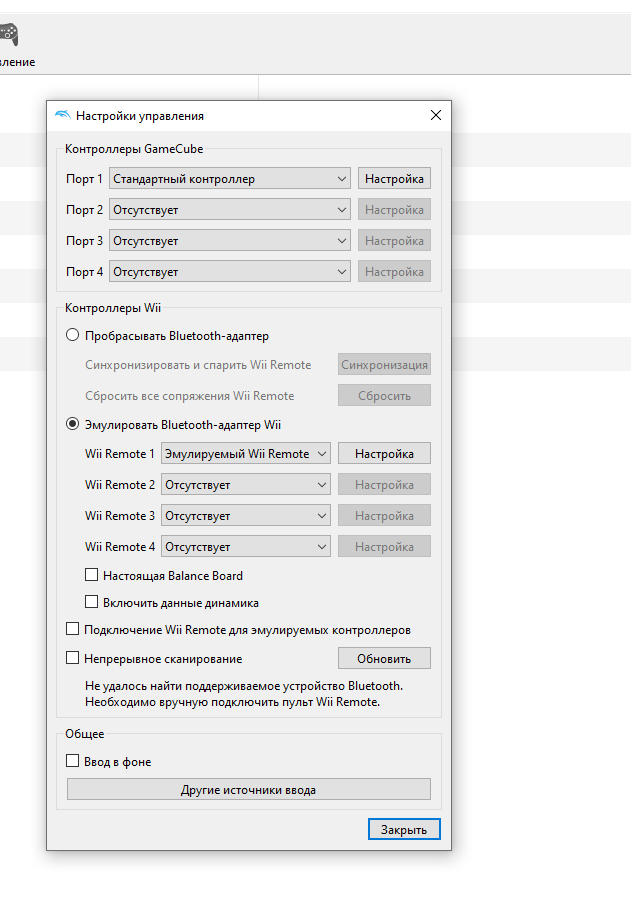Image resolution: width=631 pixels, height=903 pixels.
Task: Select Эмулировать Bluetooth-адаптер Wii radio option
Action: 72,424
